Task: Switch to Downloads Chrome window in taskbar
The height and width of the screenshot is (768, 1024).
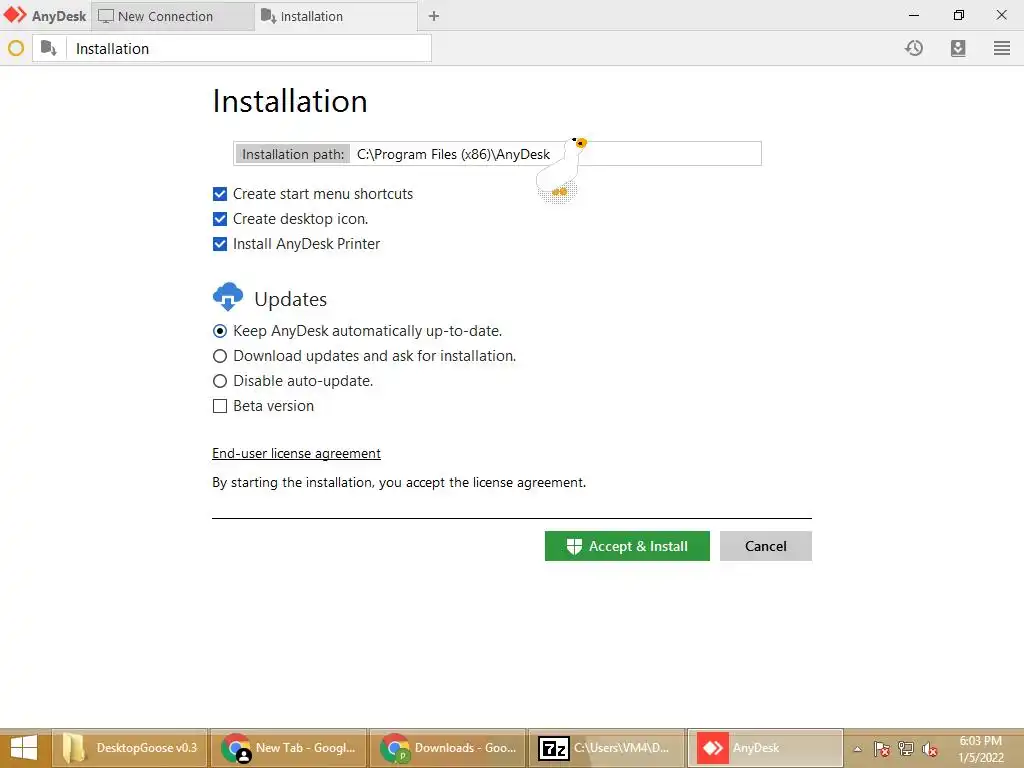Action: click(447, 748)
